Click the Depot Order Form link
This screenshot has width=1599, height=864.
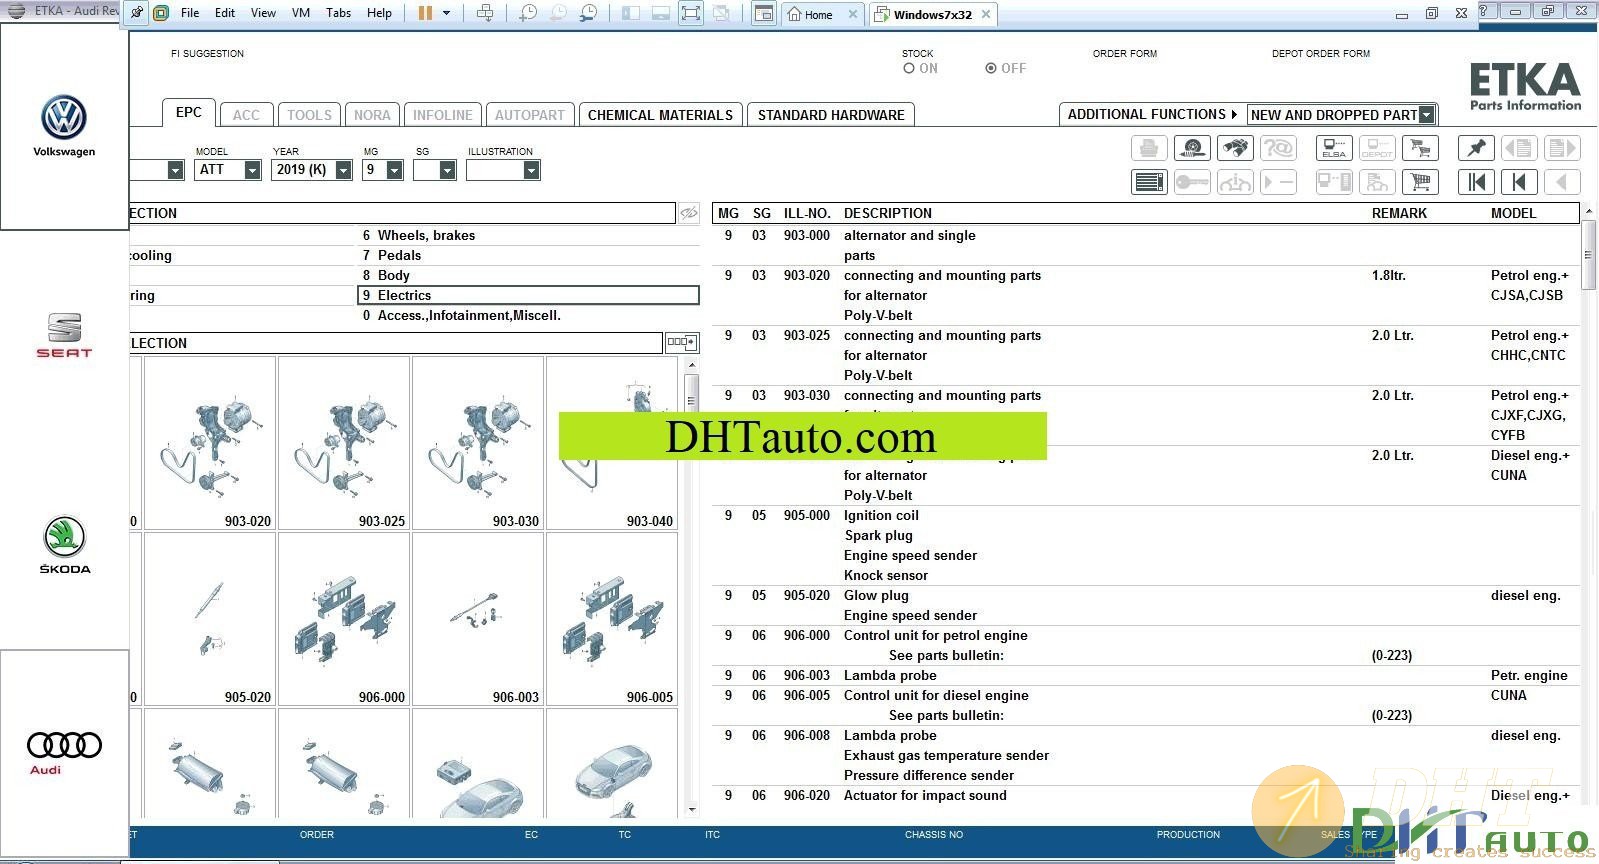1321,53
